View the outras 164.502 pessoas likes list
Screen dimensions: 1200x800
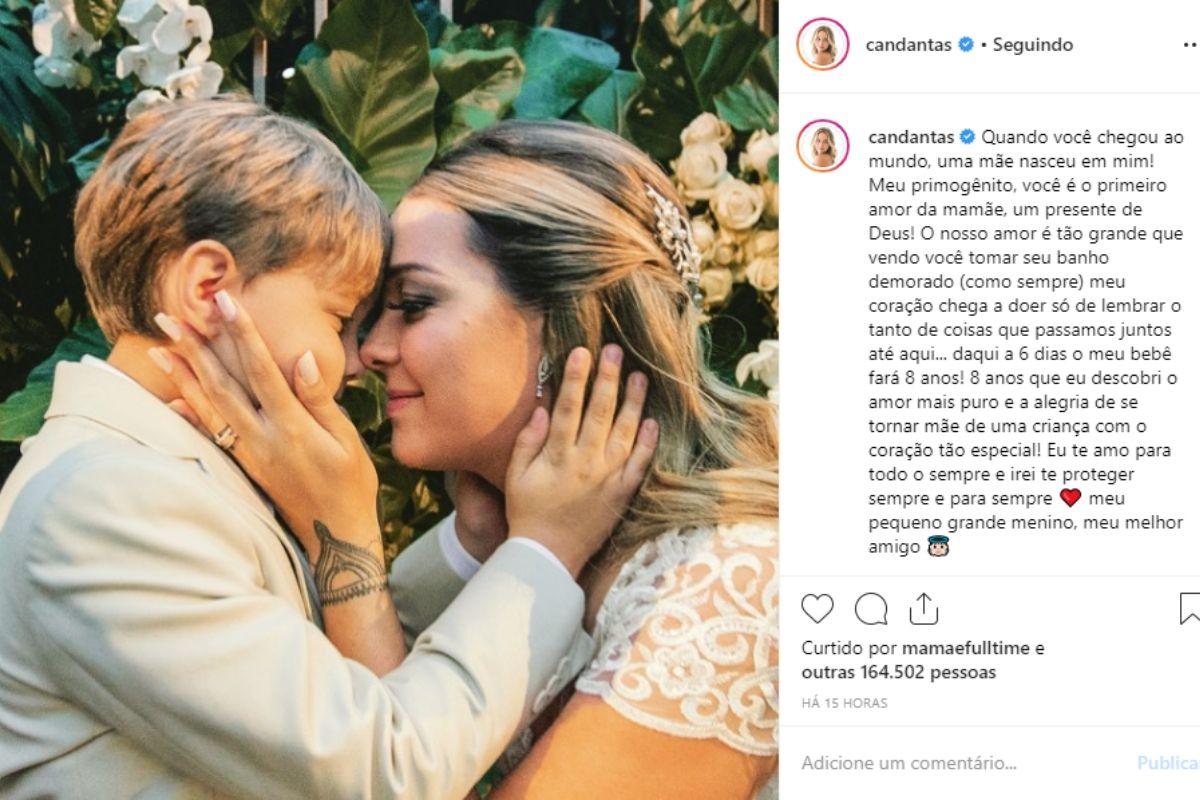[x=898, y=673]
